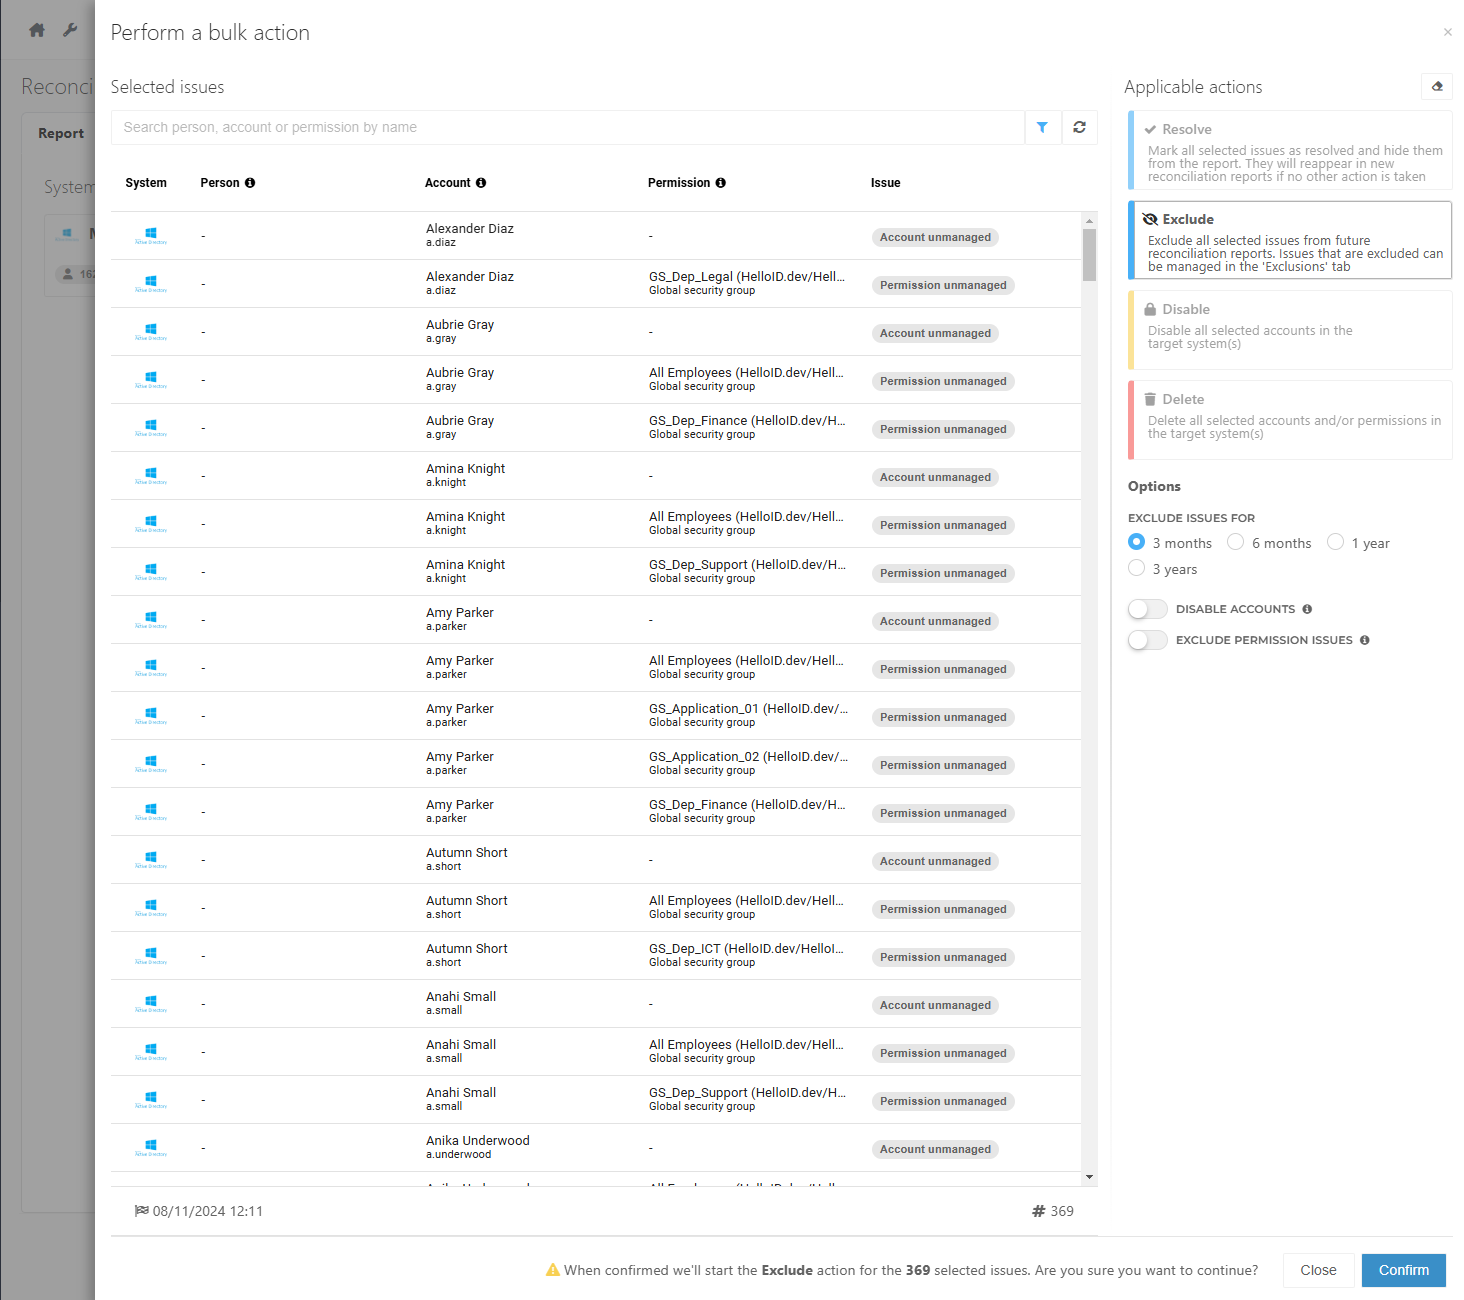Click the Windows system icon for Alexander Diaz GS_Dep_Legal row
Screen dimensions: 1464x1300
tap(151, 283)
